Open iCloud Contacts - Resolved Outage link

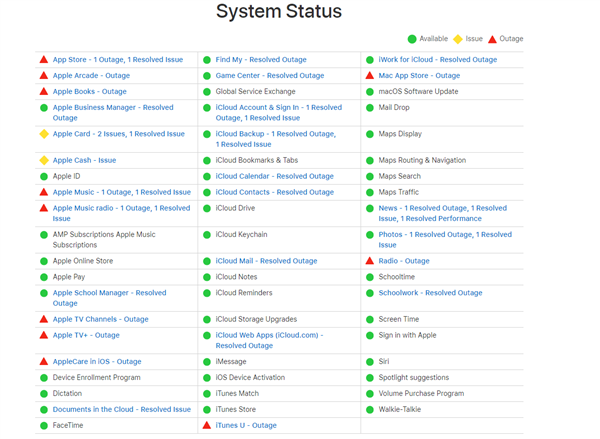pos(275,192)
